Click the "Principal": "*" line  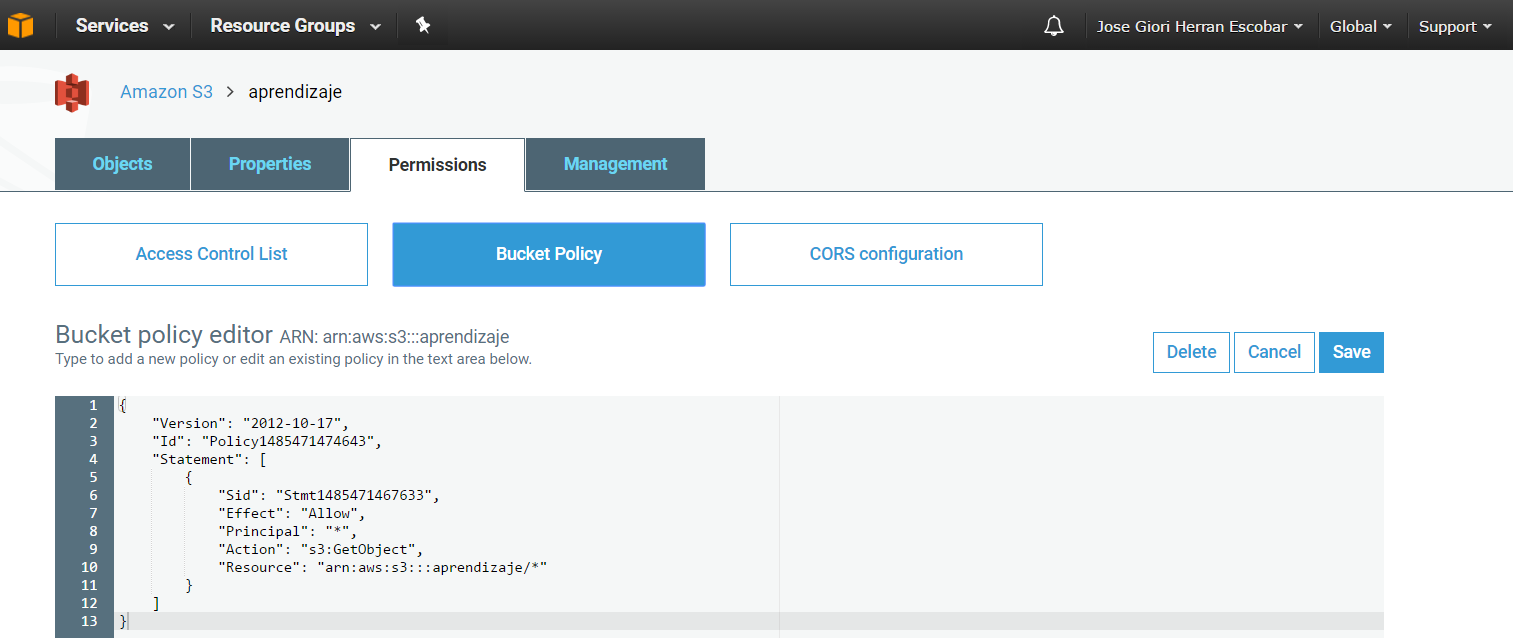coord(287,531)
